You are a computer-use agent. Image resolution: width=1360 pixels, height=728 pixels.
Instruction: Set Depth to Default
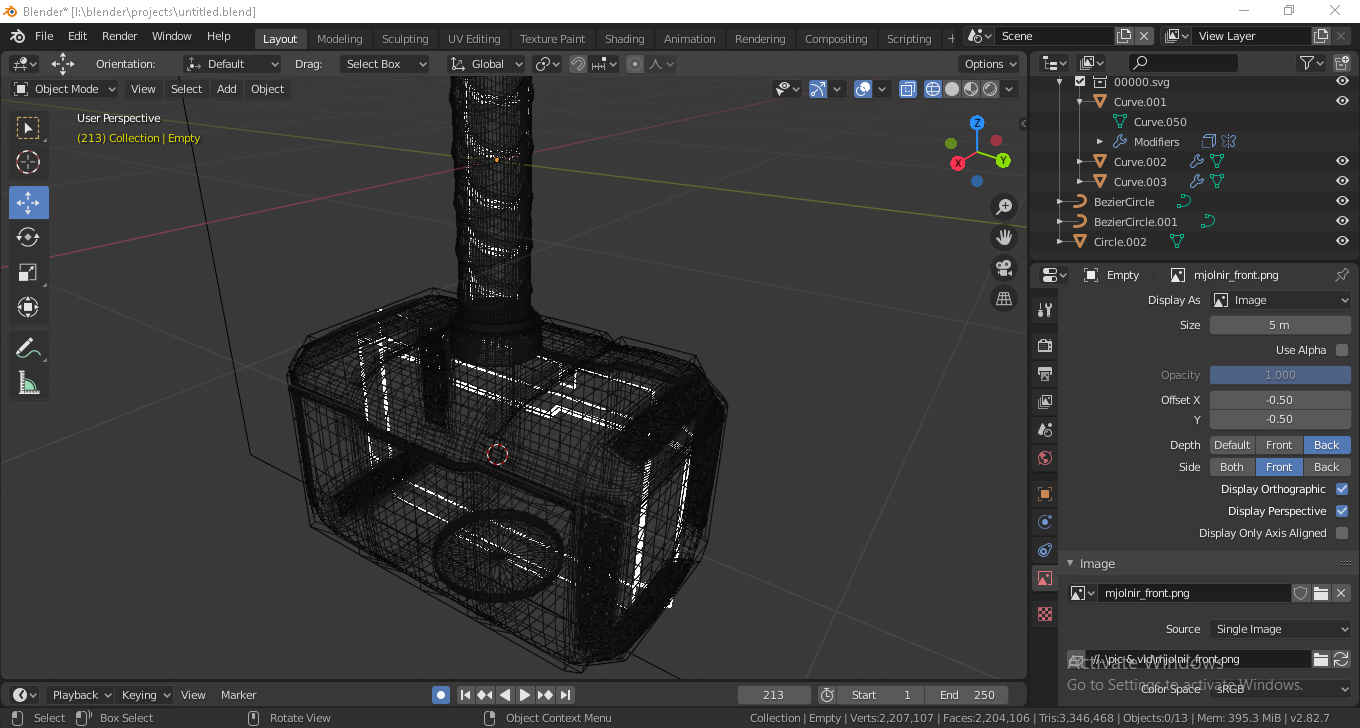click(1232, 445)
